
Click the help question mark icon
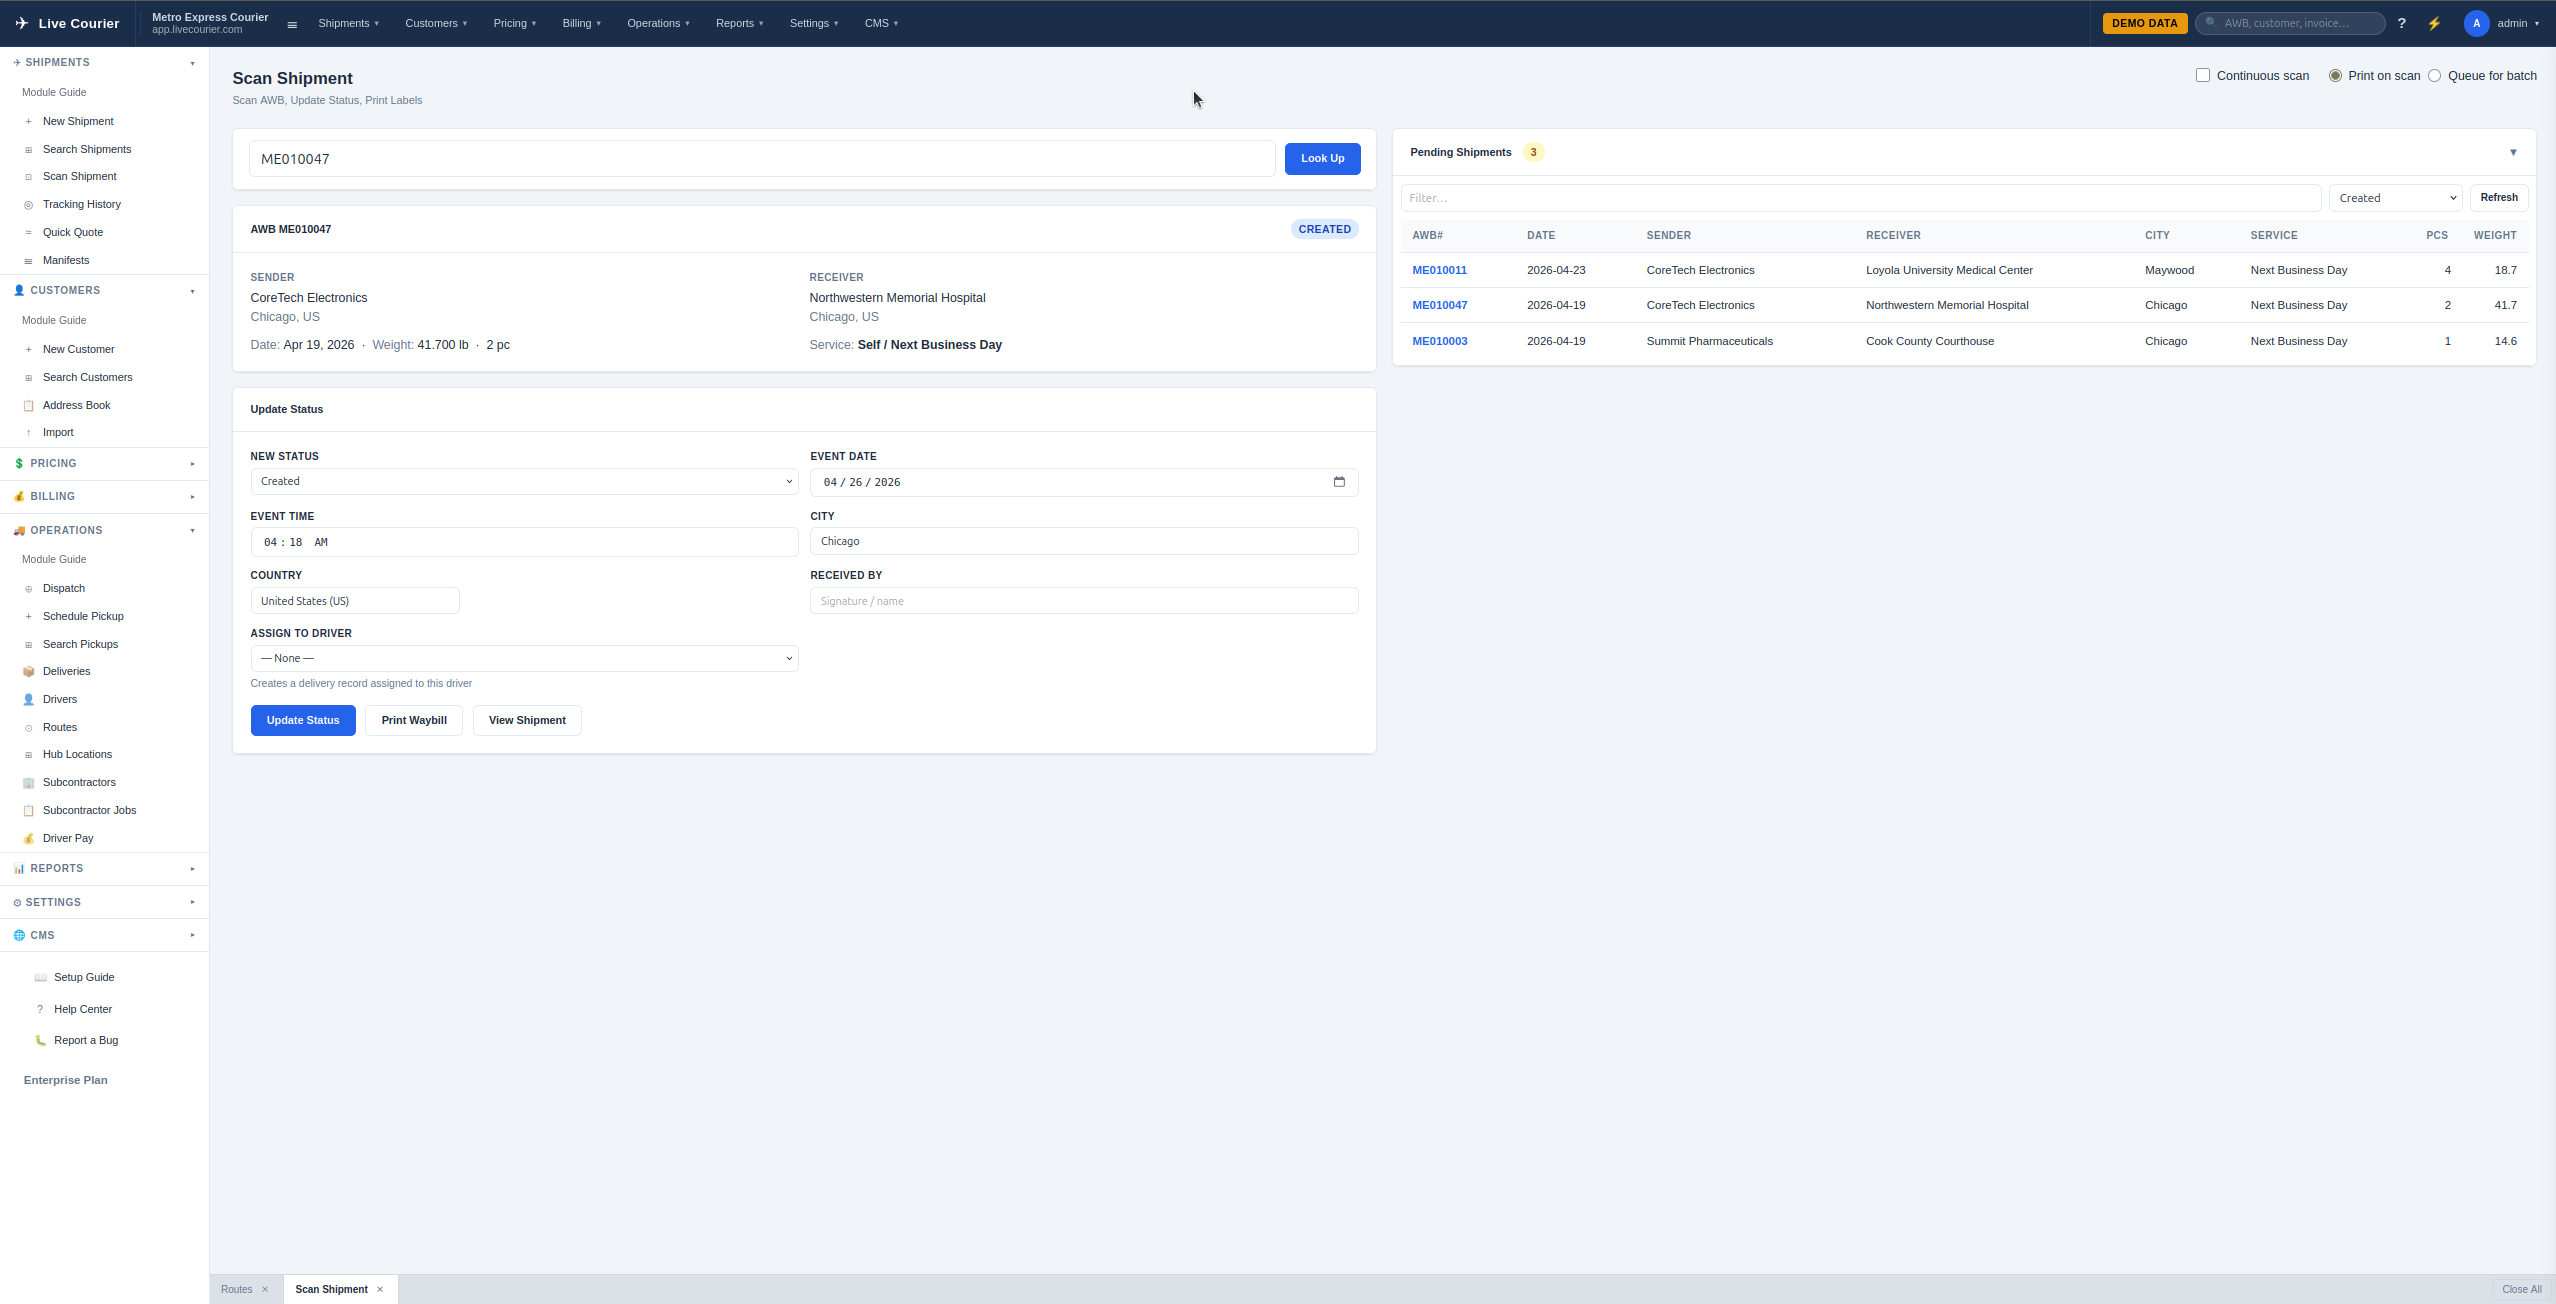(x=2401, y=23)
